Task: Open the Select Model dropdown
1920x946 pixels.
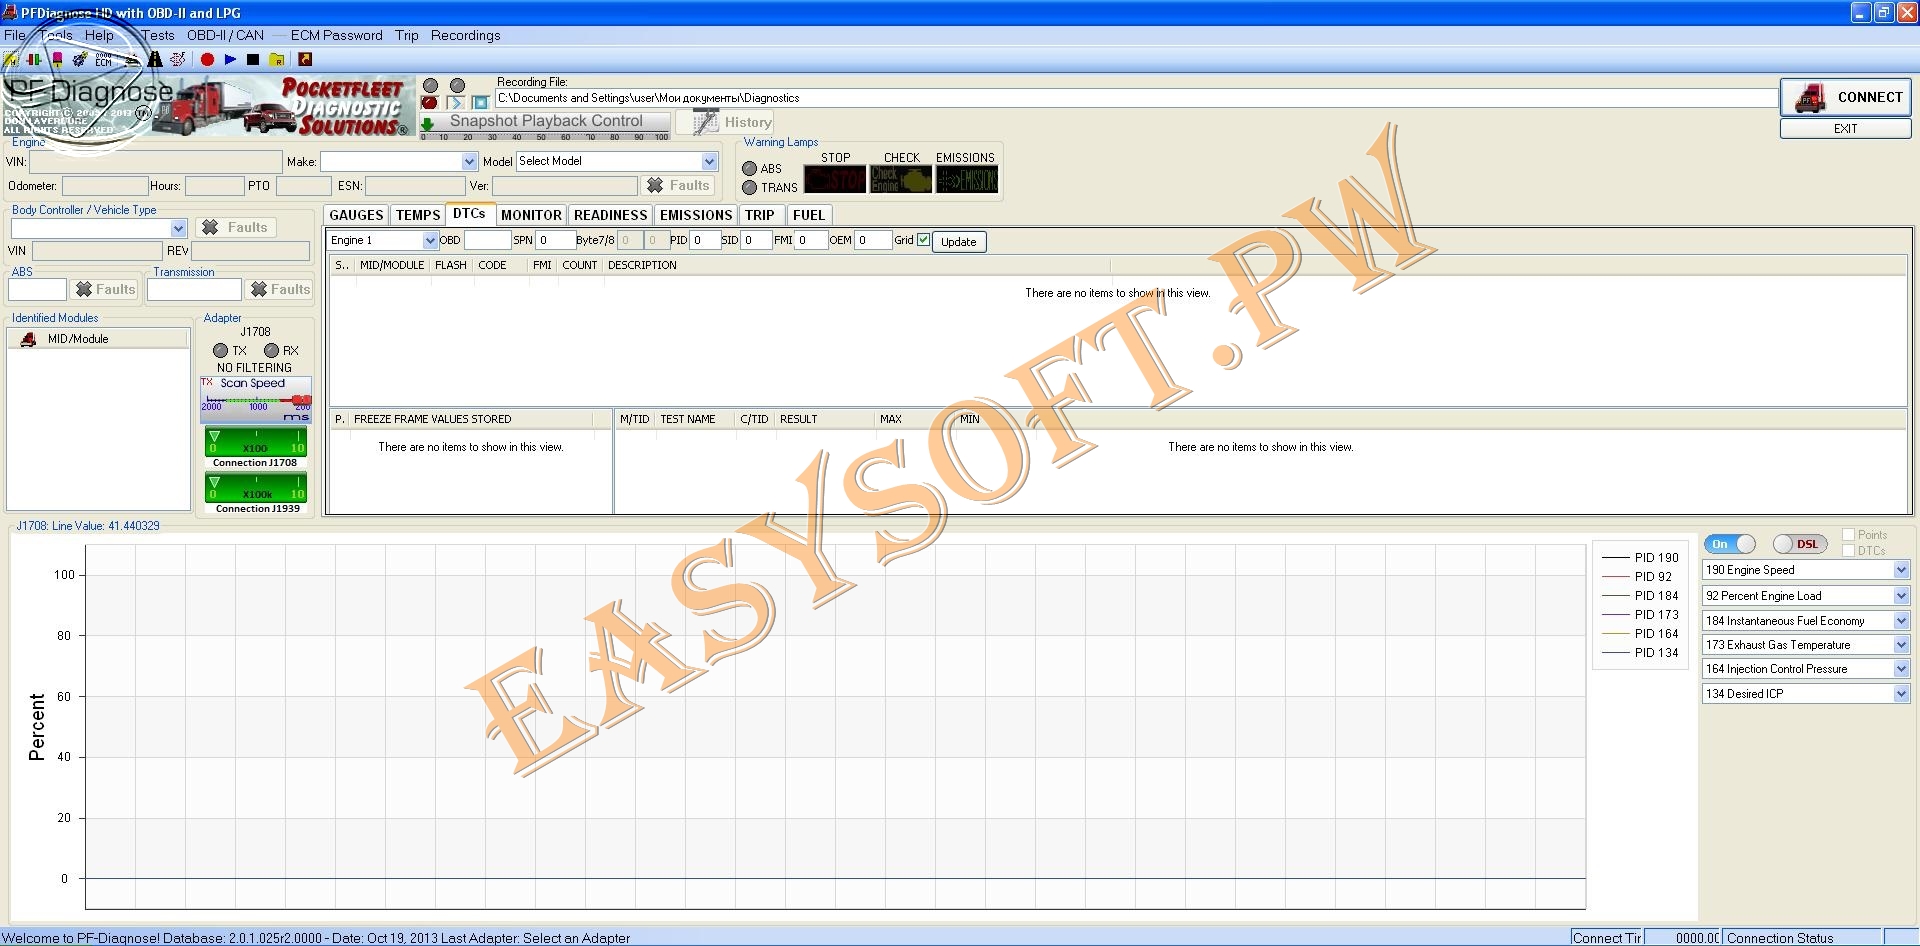Action: pyautogui.click(x=709, y=162)
